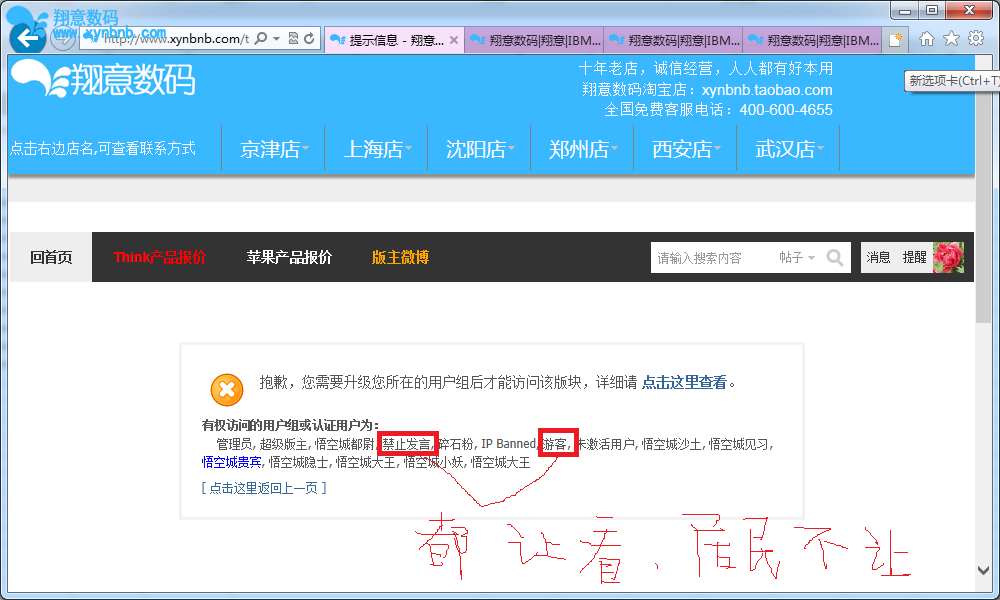Open a new tab with the new-tab button
Viewport: 1000px width, 600px height.
895,40
